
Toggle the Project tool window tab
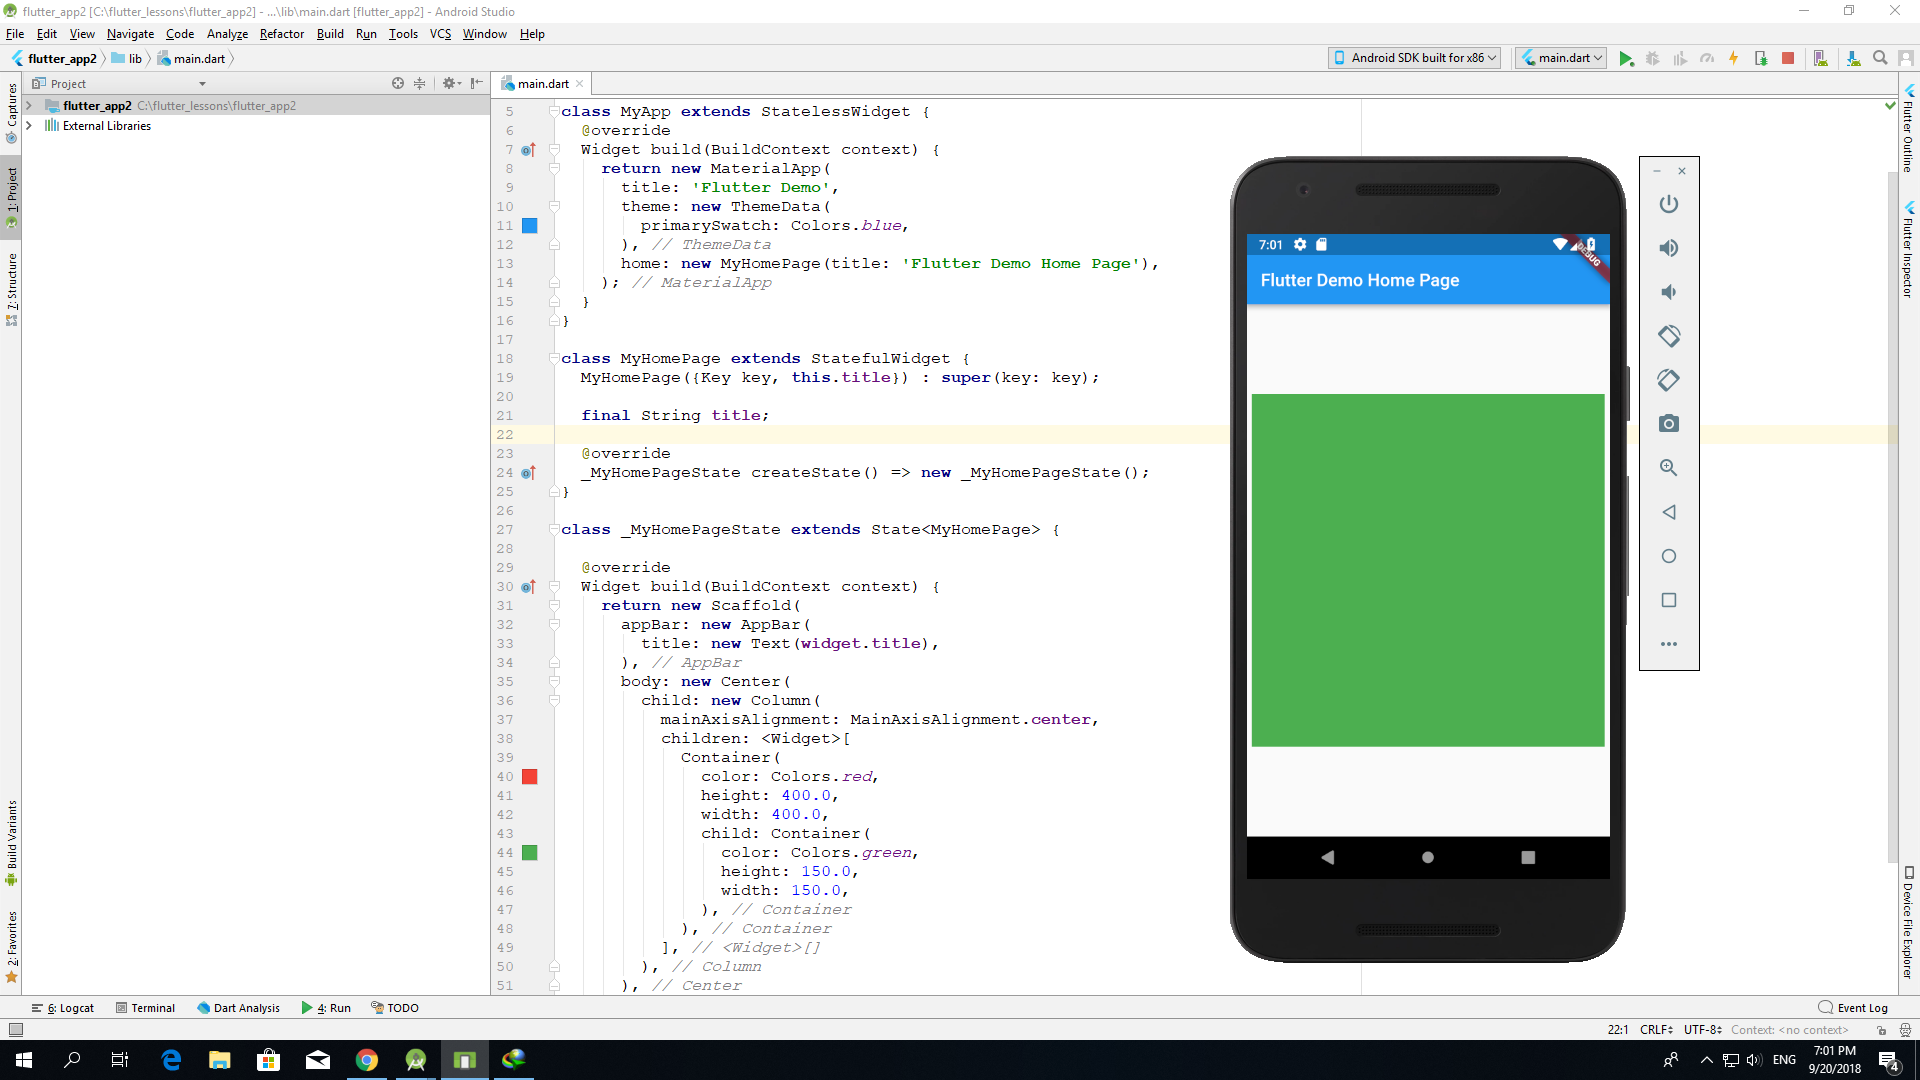[x=12, y=195]
